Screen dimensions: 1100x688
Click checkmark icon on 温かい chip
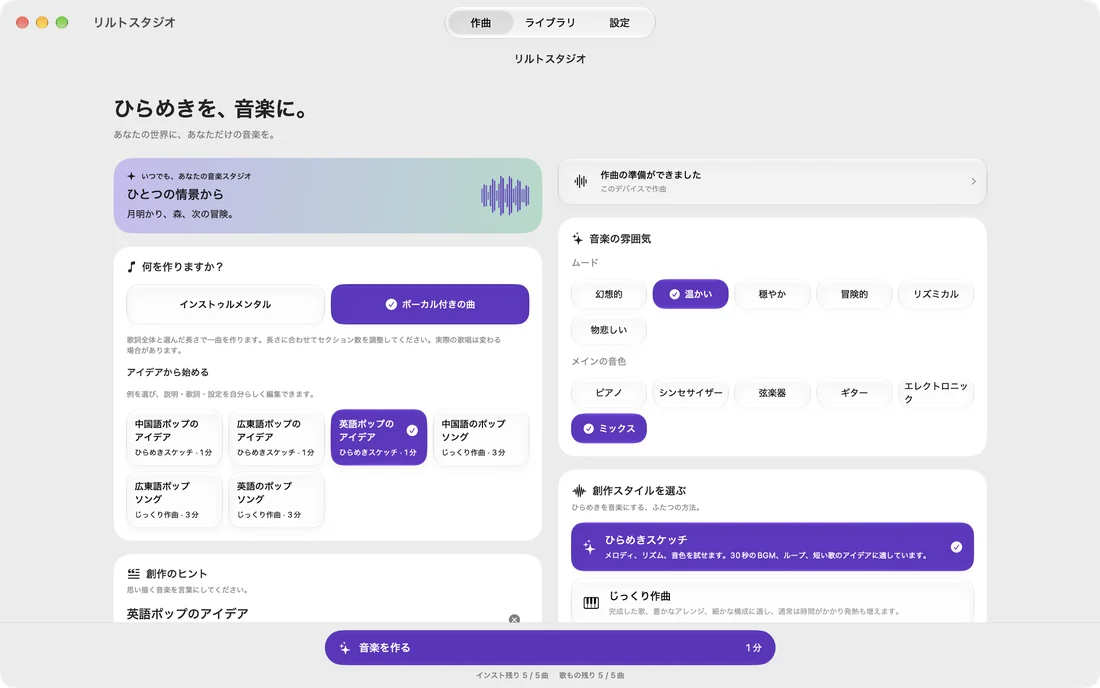tap(674, 295)
